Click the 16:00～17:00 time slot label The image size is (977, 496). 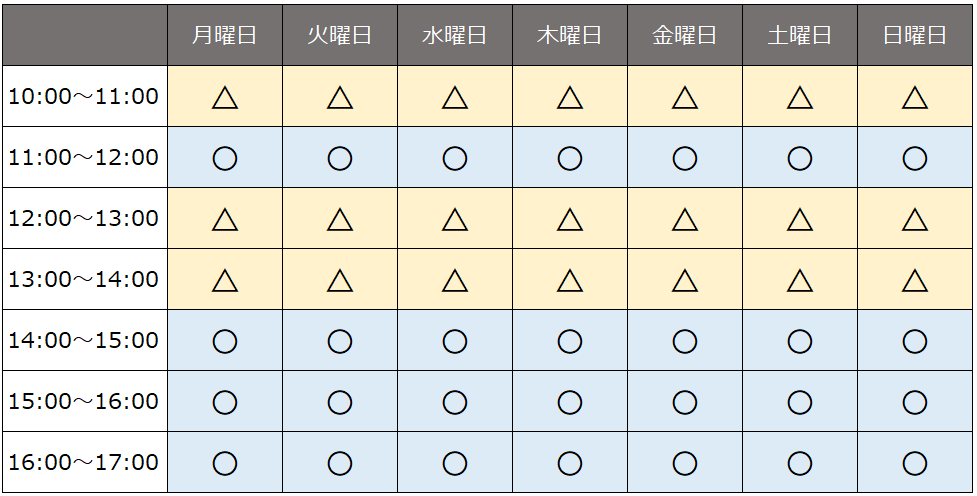coord(84,463)
